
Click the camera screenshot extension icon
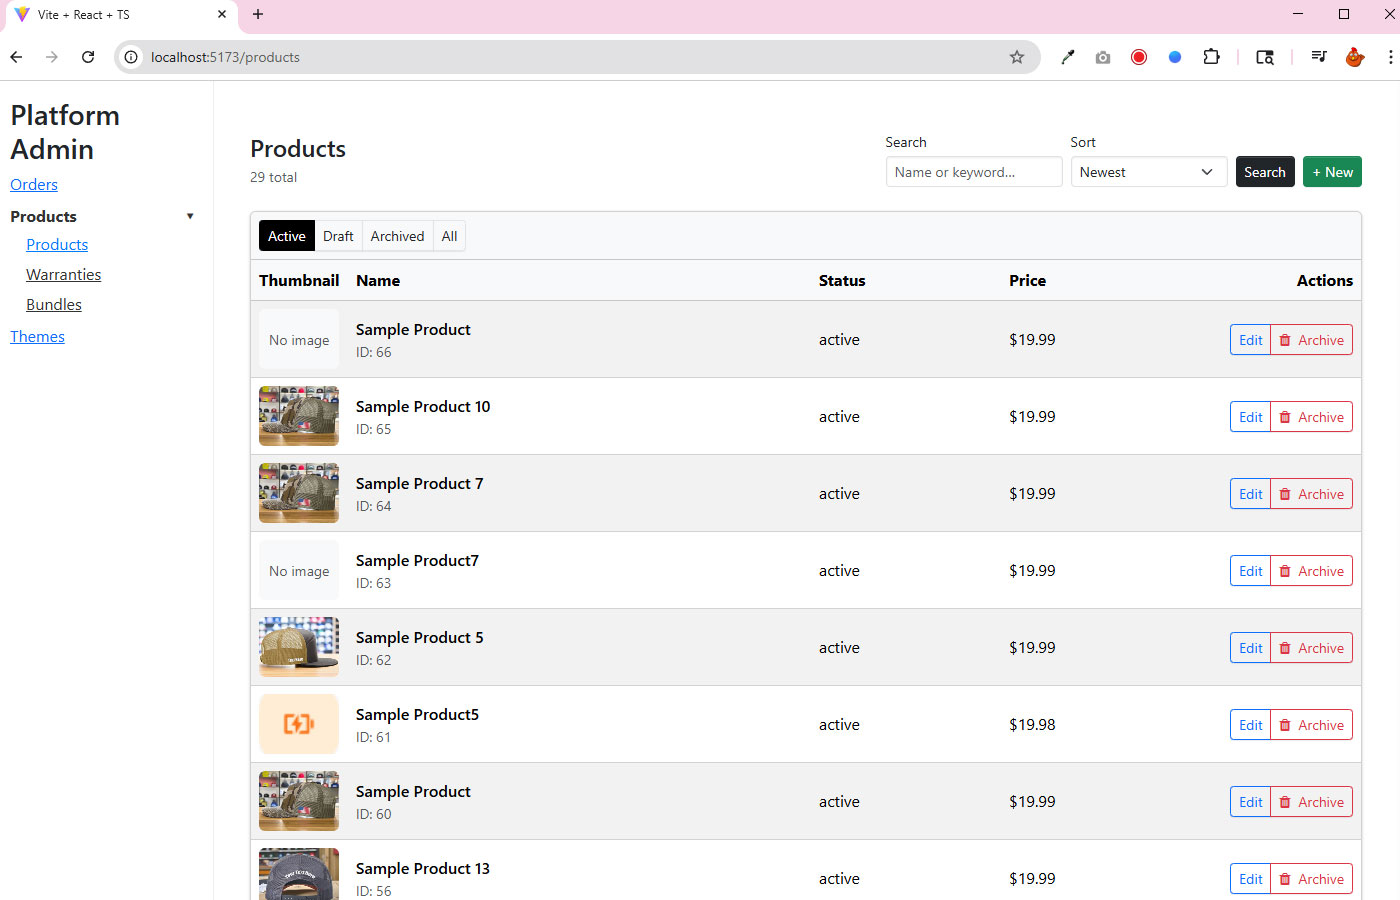click(1103, 57)
